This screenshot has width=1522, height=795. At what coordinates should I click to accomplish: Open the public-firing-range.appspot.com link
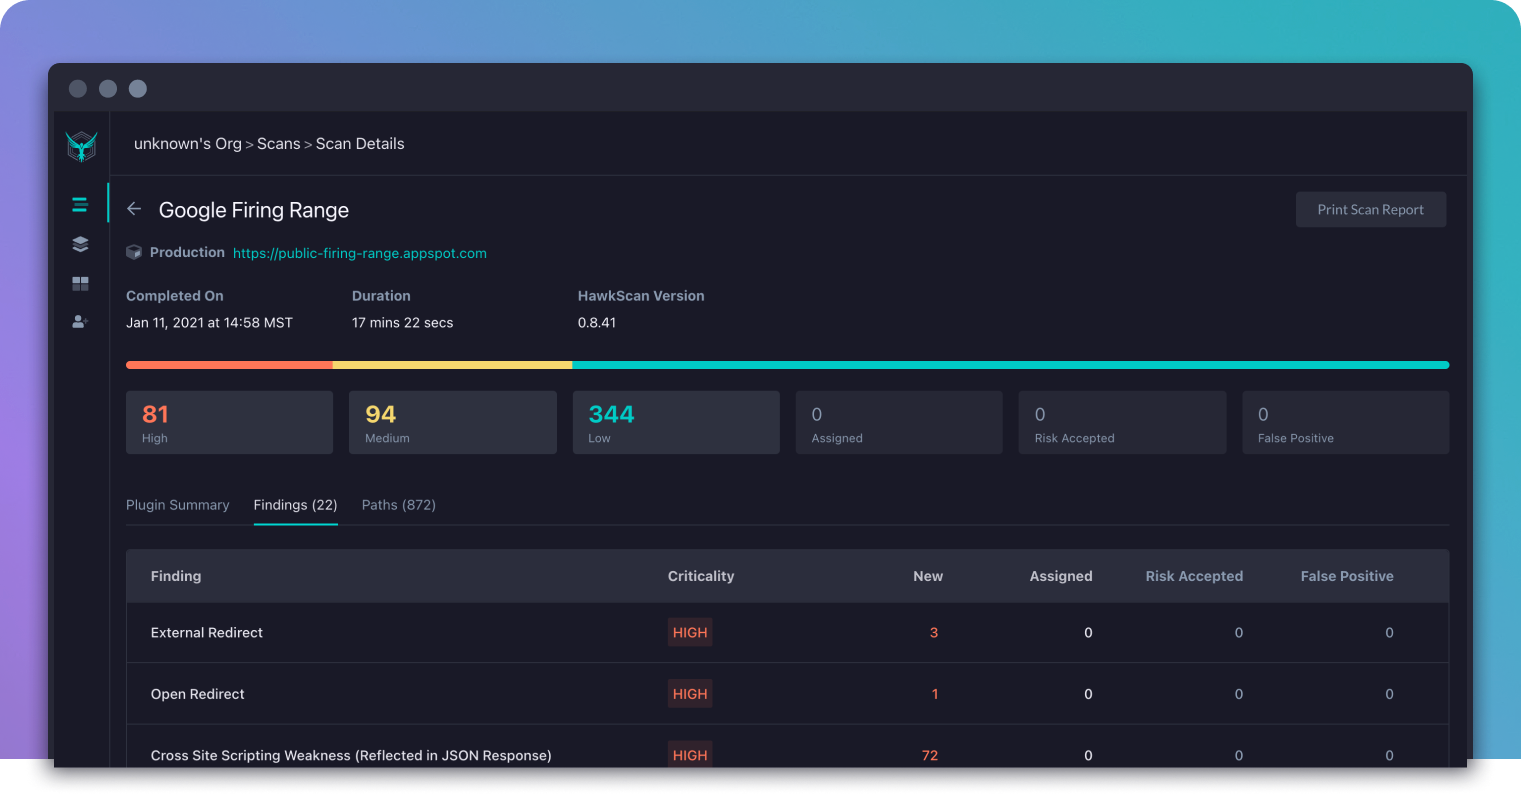pos(360,253)
